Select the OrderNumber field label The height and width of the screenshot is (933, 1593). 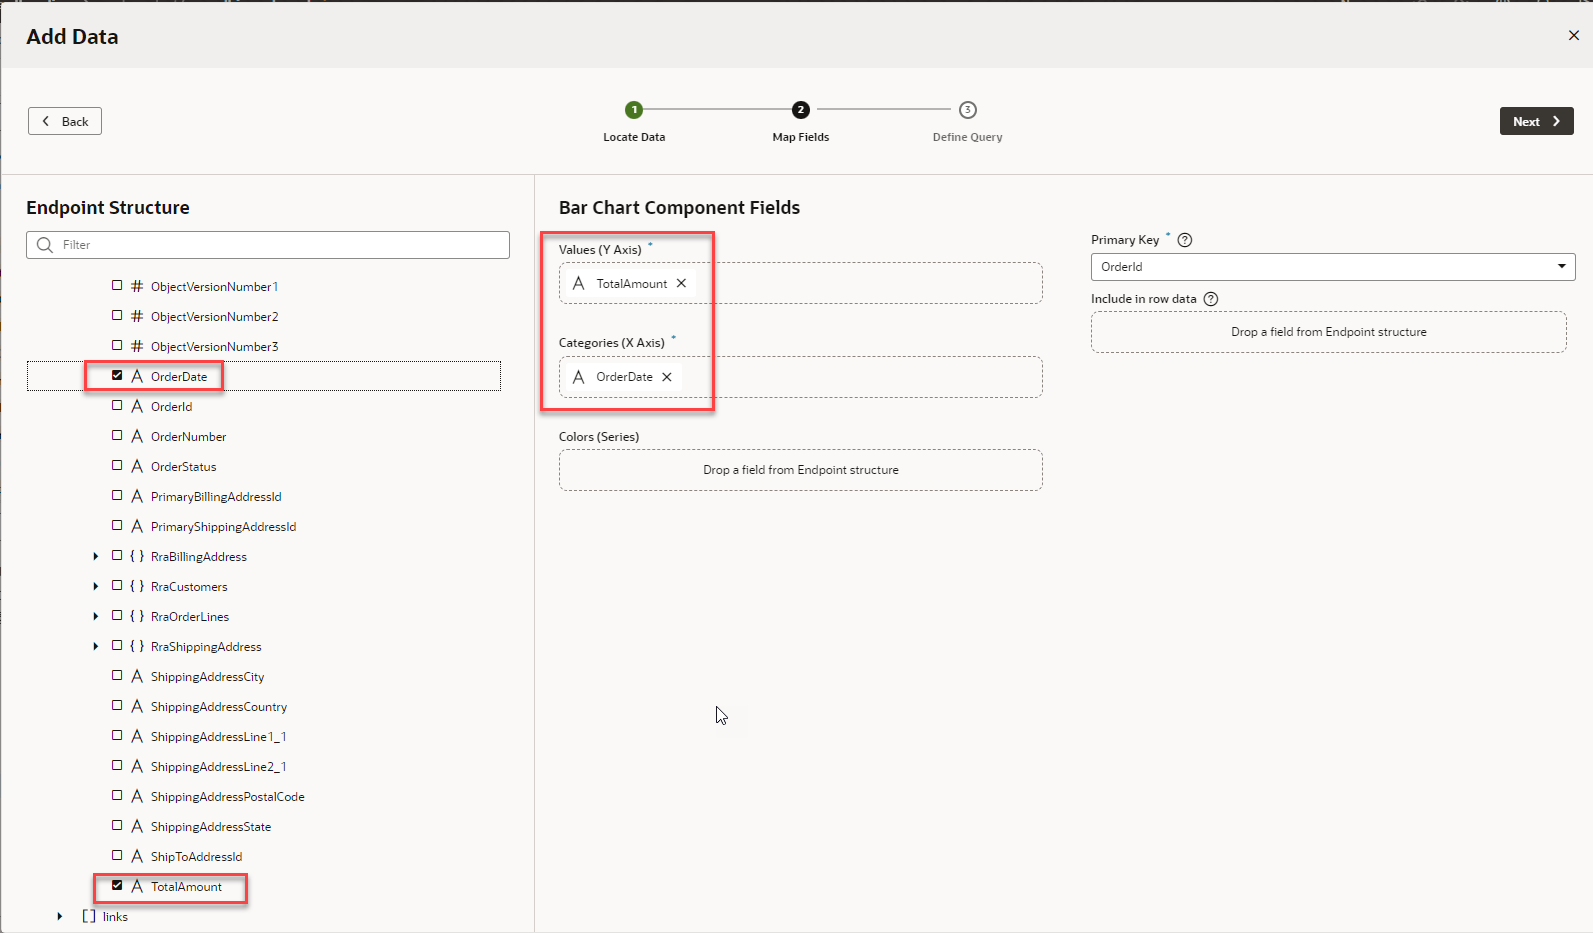pos(188,437)
